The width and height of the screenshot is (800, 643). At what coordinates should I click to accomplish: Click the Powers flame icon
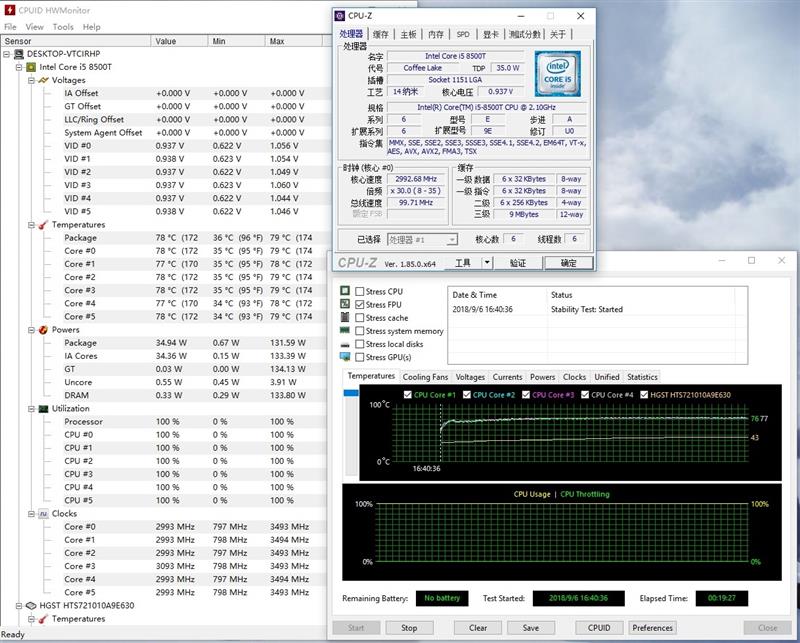pyautogui.click(x=43, y=330)
